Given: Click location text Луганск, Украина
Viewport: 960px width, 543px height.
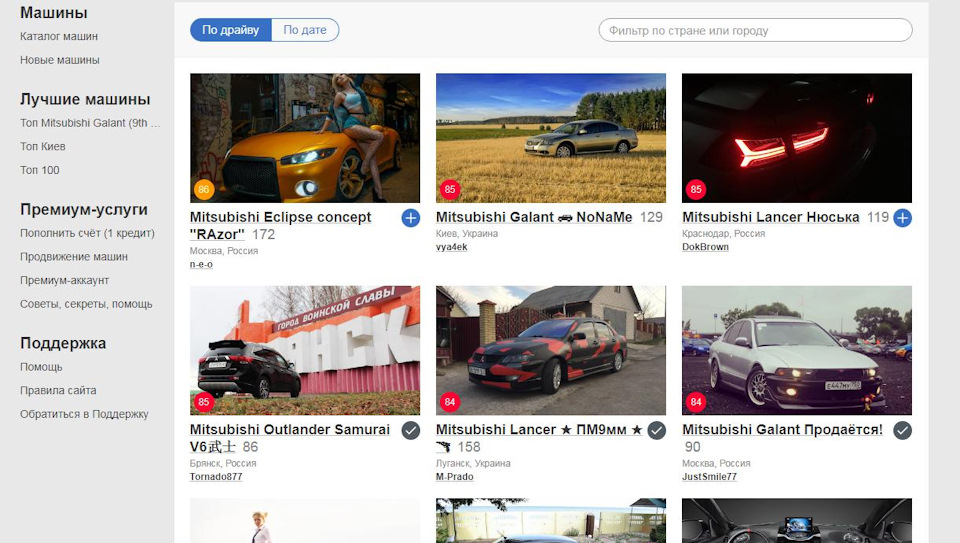Looking at the screenshot, I should (x=473, y=463).
